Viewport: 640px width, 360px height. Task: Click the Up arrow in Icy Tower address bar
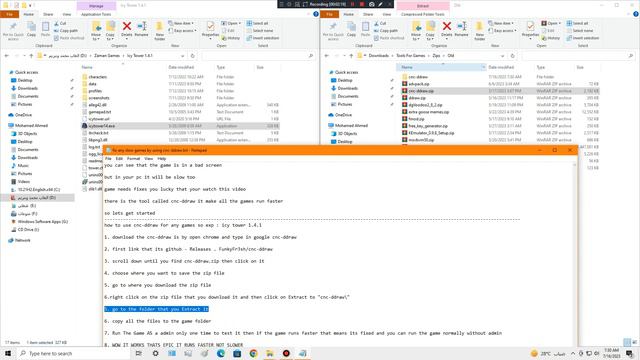click(x=31, y=56)
